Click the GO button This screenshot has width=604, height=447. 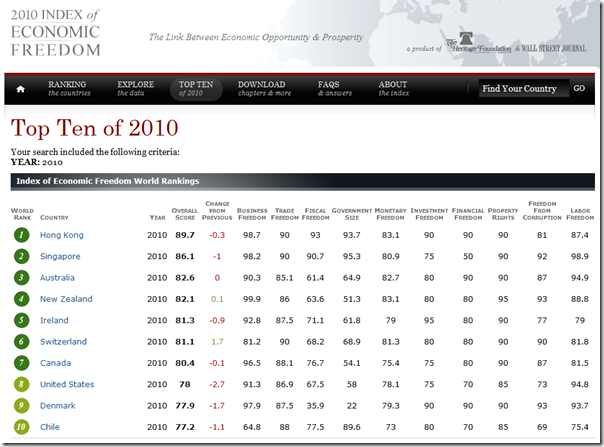579,88
